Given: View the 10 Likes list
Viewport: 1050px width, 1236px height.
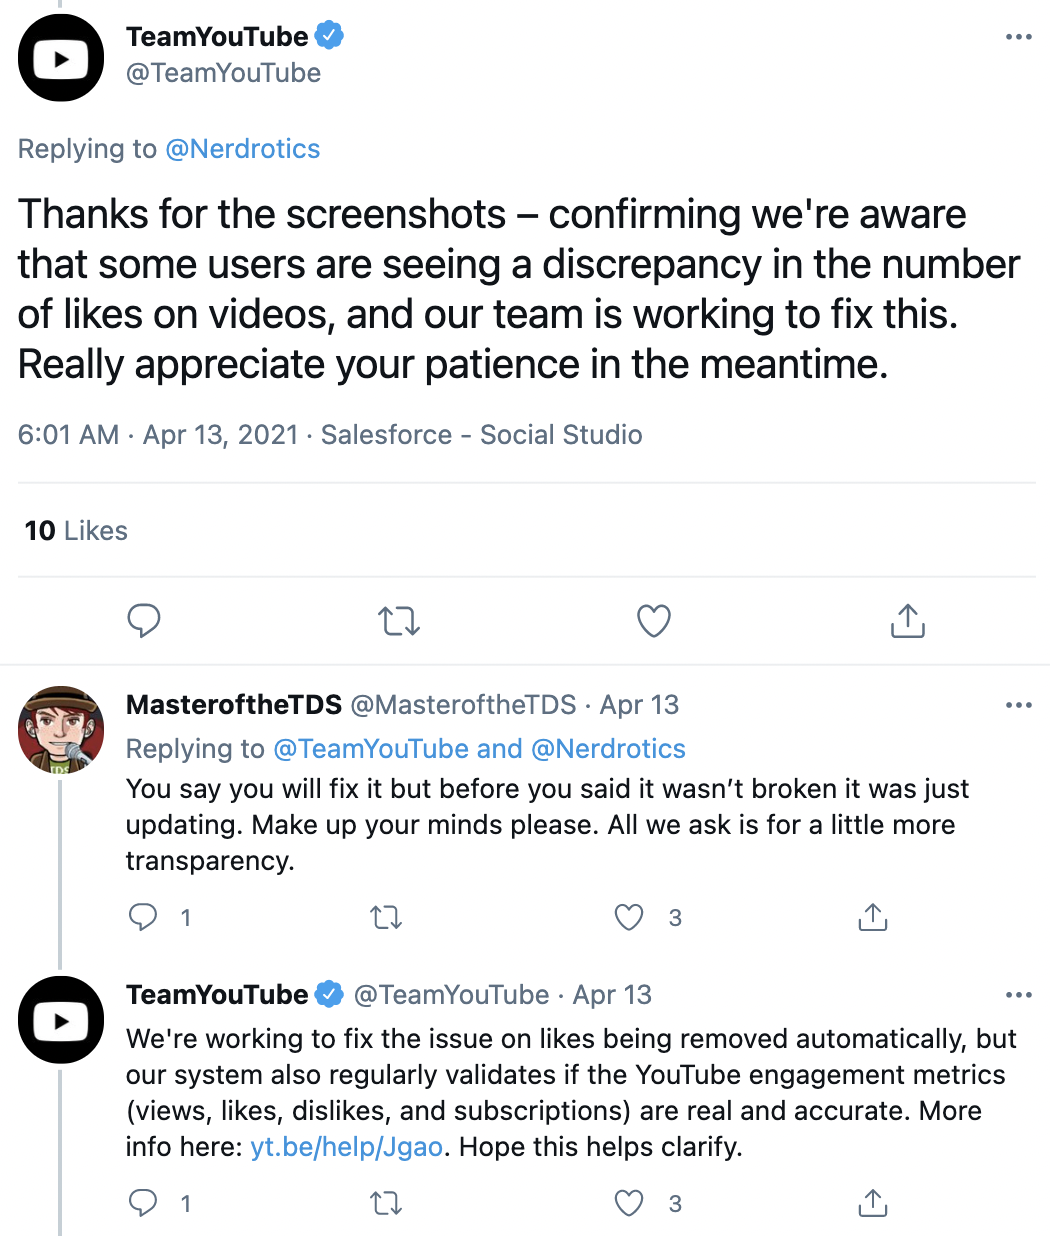Looking at the screenshot, I should 76,531.
